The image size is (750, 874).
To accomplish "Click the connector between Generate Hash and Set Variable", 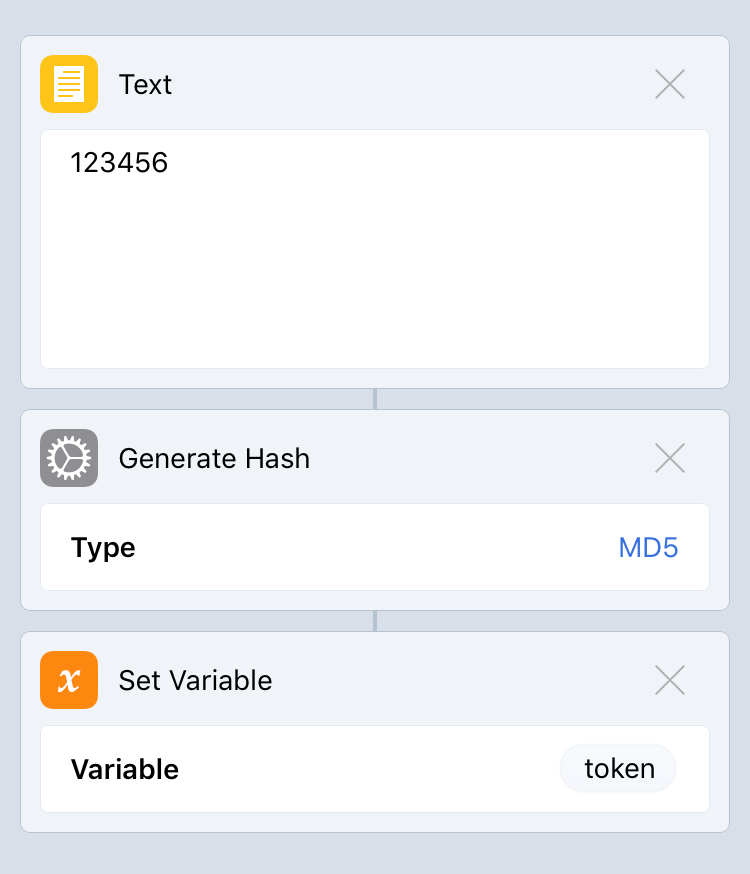I will (375, 621).
